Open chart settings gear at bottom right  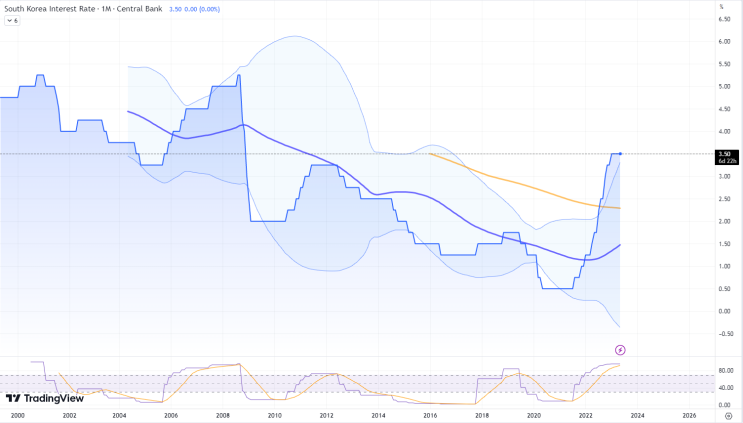pyautogui.click(x=729, y=416)
